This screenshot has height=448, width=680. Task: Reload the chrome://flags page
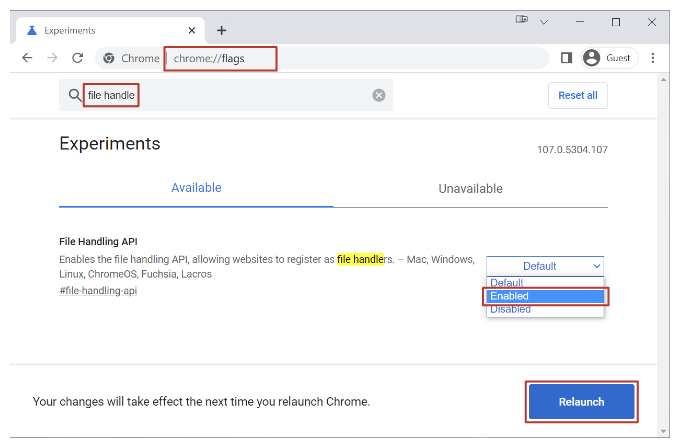[x=78, y=58]
